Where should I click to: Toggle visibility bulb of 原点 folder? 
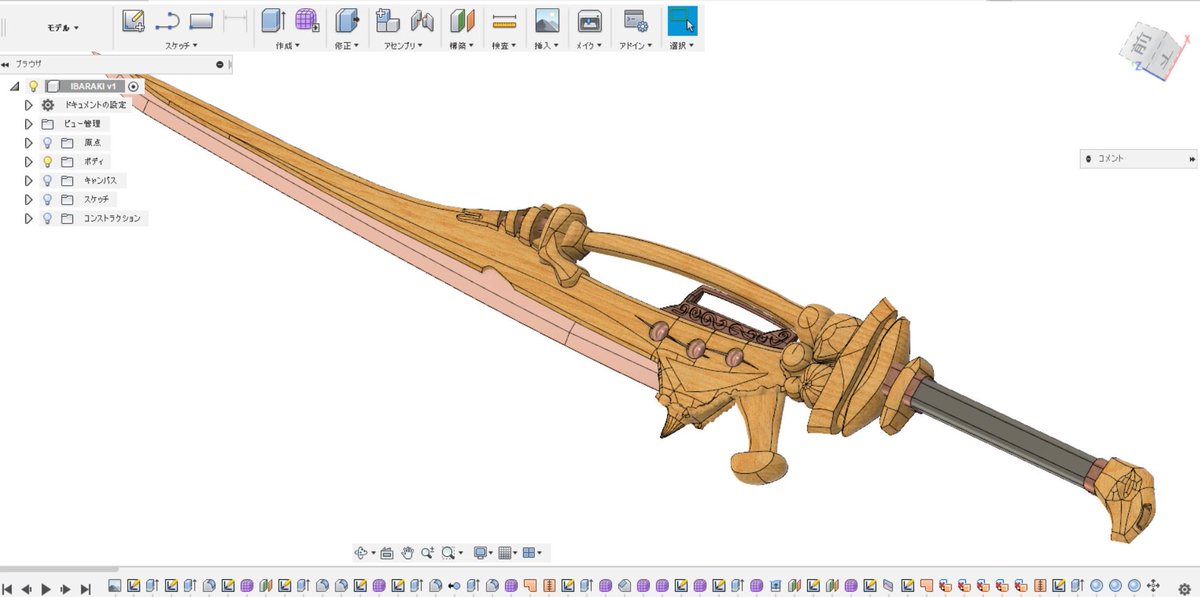(47, 143)
